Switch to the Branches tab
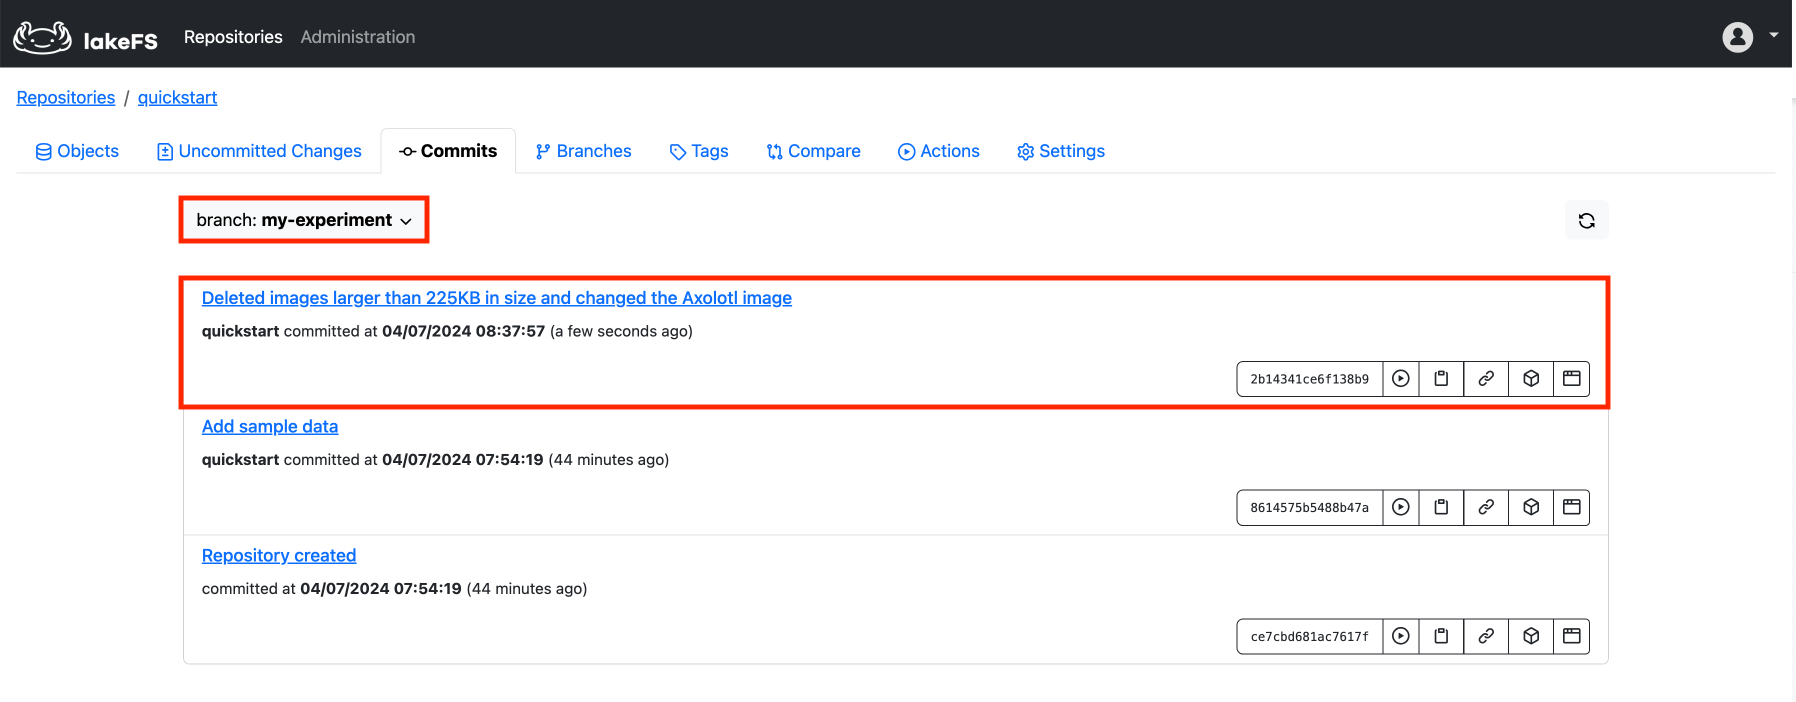 click(583, 151)
